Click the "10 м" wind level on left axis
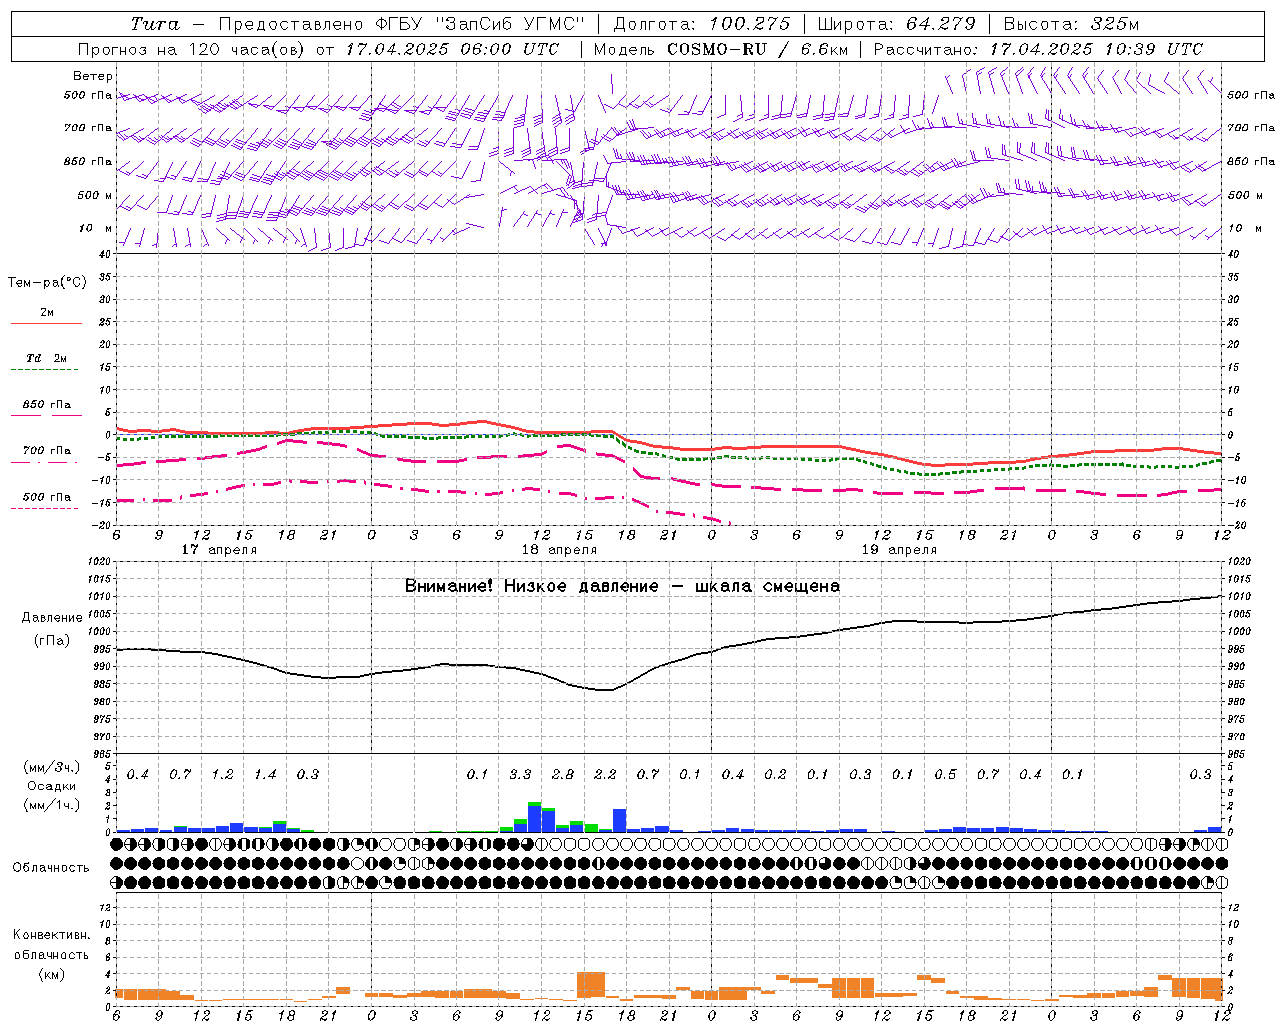The image size is (1280, 1024). pyautogui.click(x=96, y=229)
